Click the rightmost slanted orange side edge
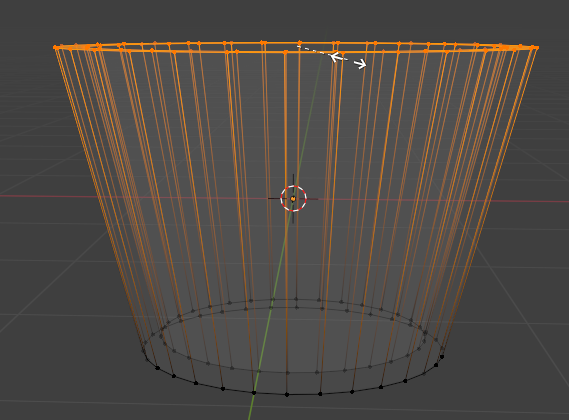The image size is (569, 420). (490, 200)
